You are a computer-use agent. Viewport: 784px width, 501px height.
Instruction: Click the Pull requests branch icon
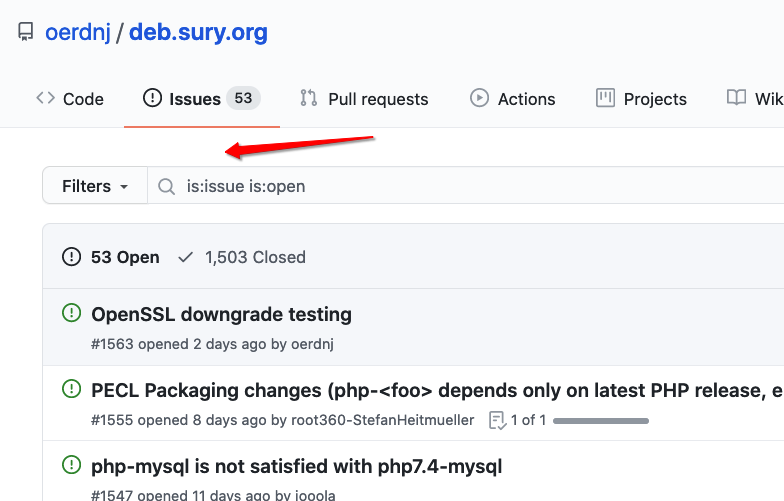click(308, 98)
